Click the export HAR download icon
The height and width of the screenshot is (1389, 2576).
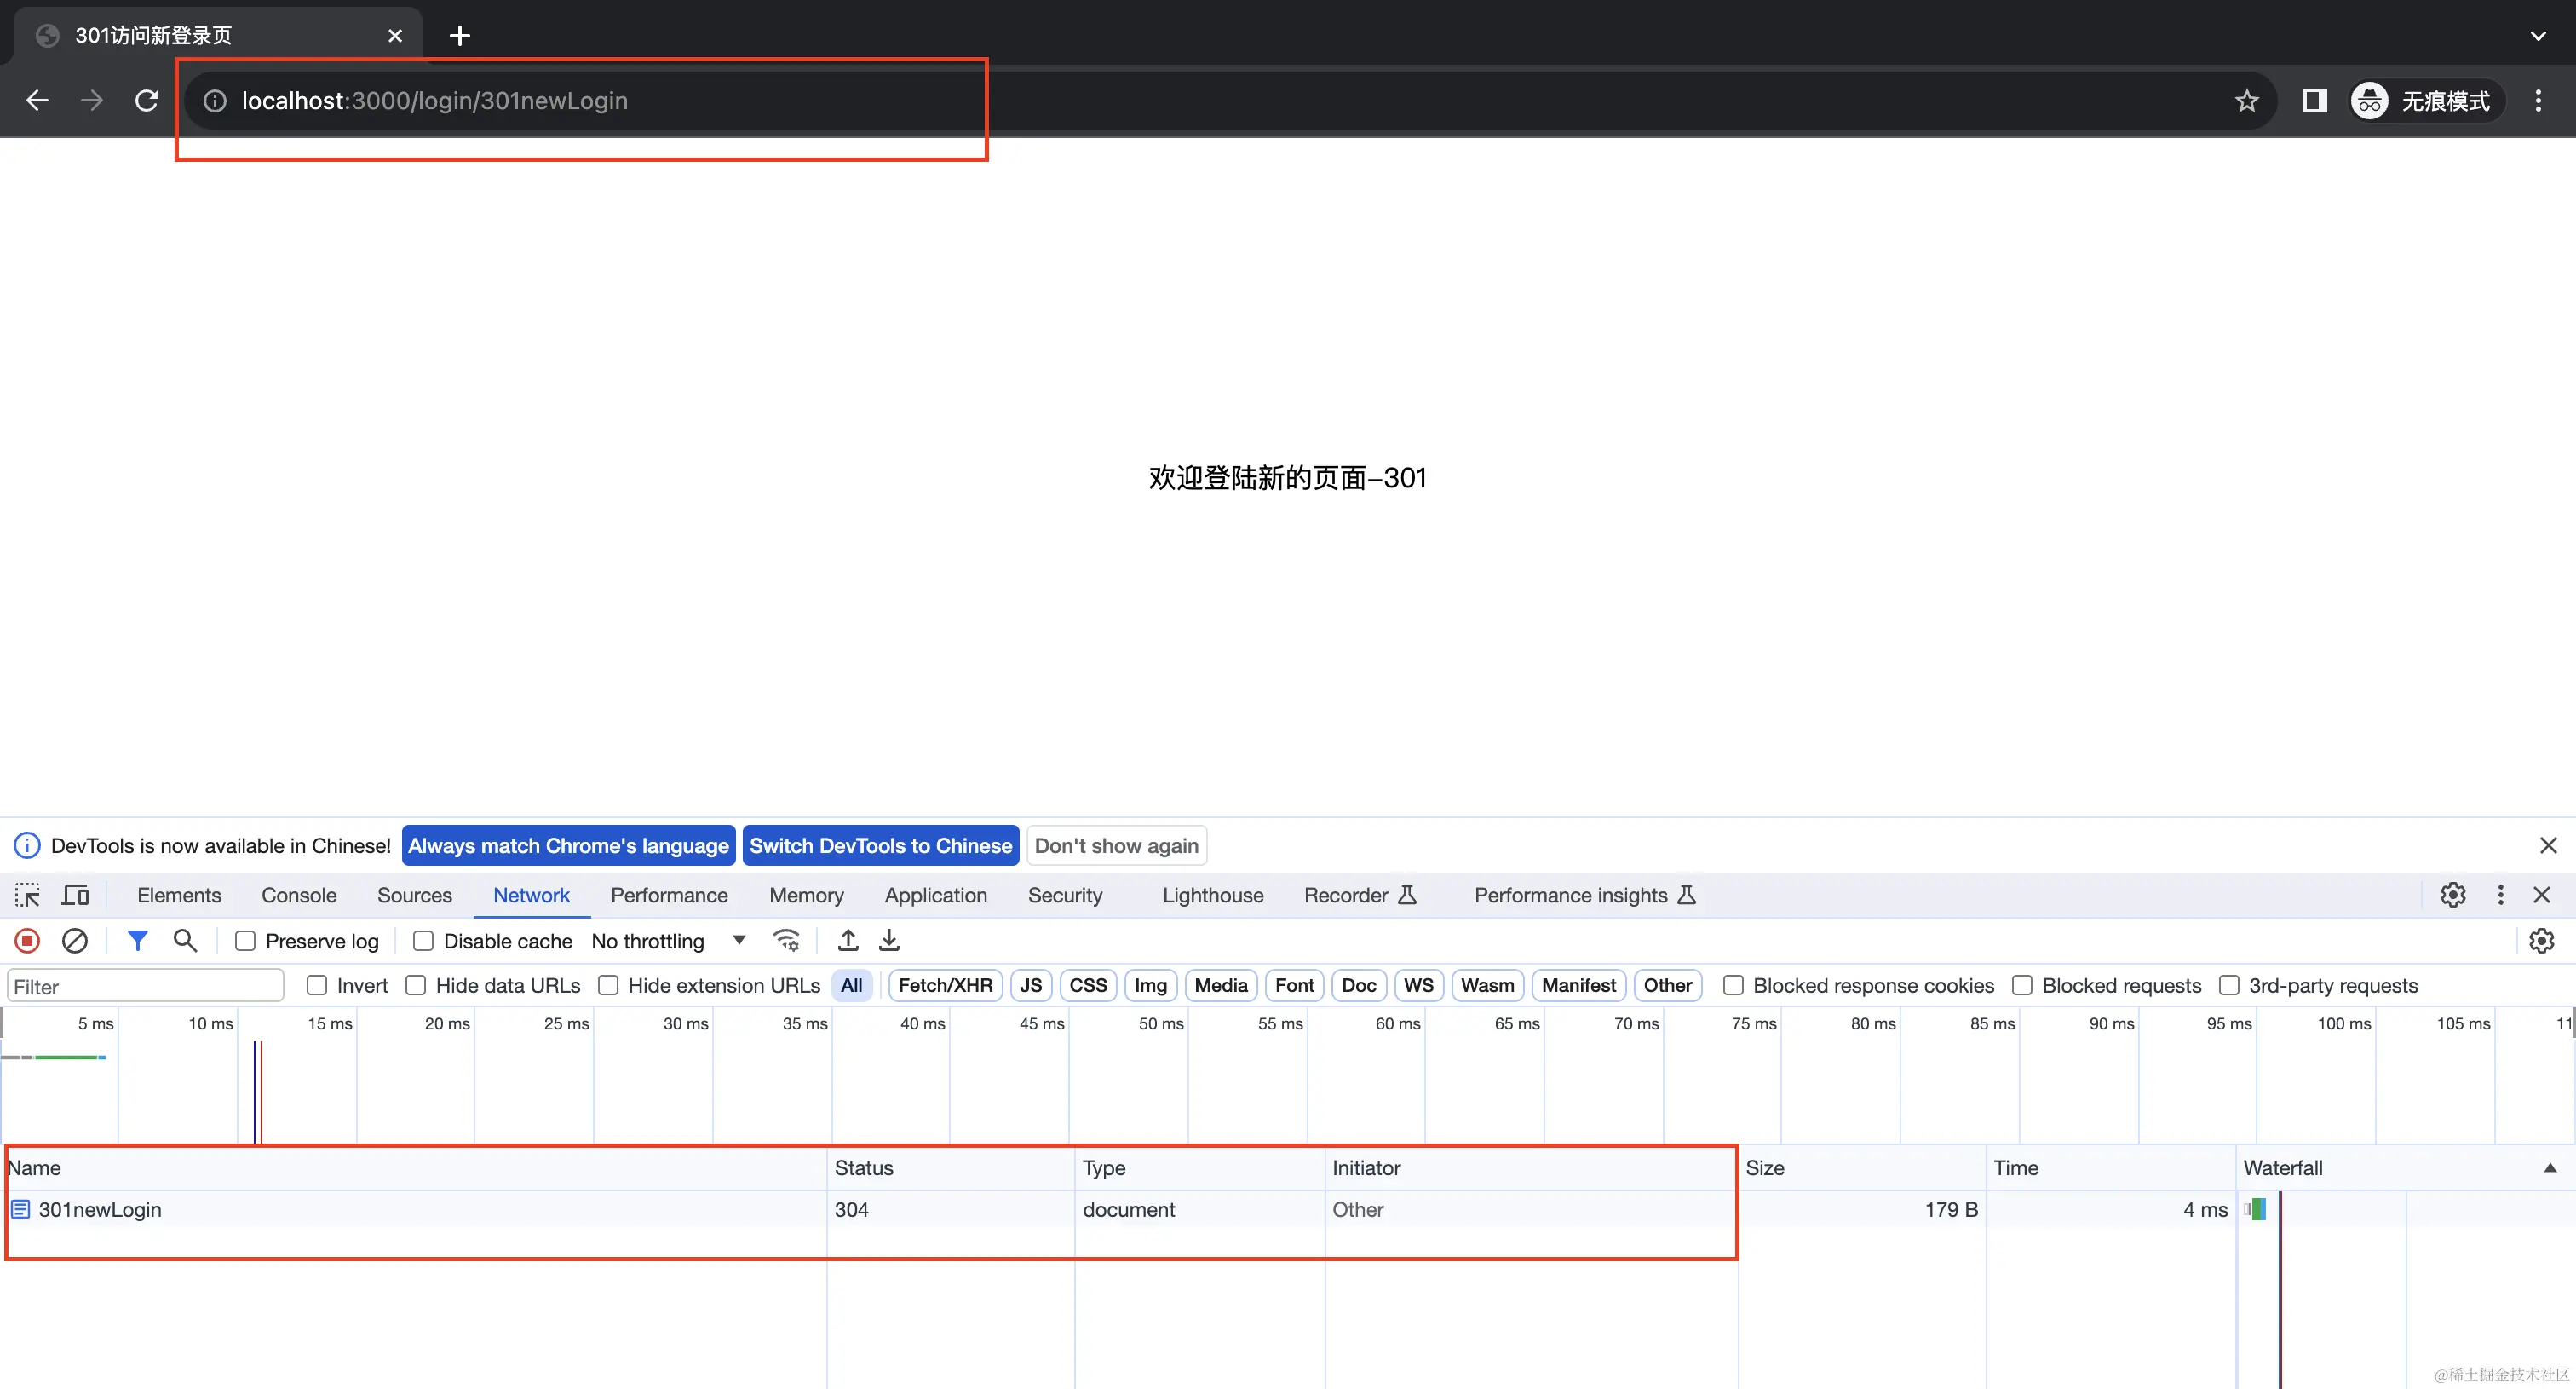889,940
